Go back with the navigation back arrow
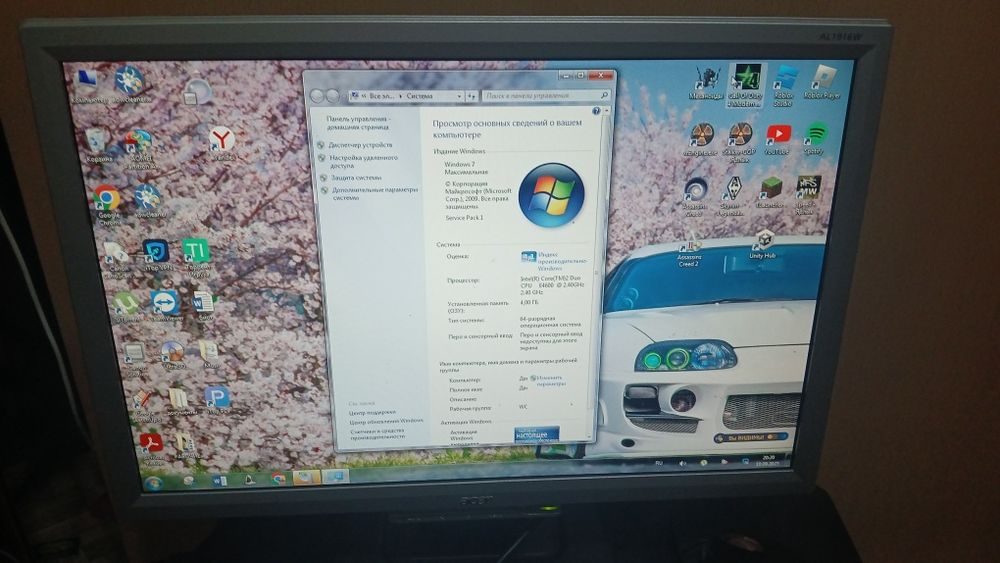The height and width of the screenshot is (563, 1000). point(317,96)
